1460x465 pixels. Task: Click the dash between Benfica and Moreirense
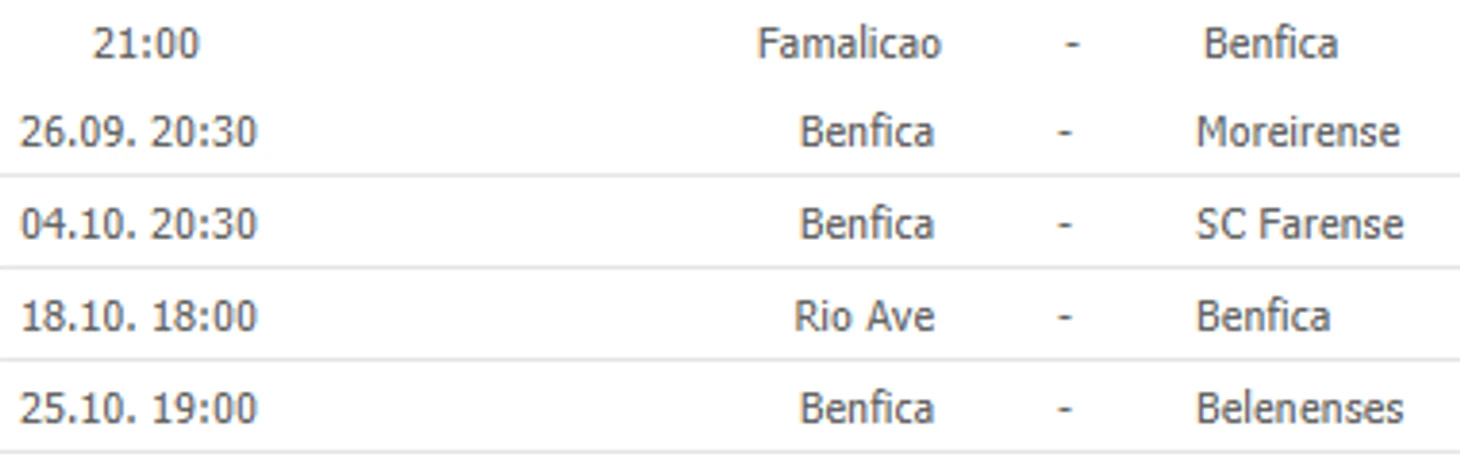[1065, 132]
